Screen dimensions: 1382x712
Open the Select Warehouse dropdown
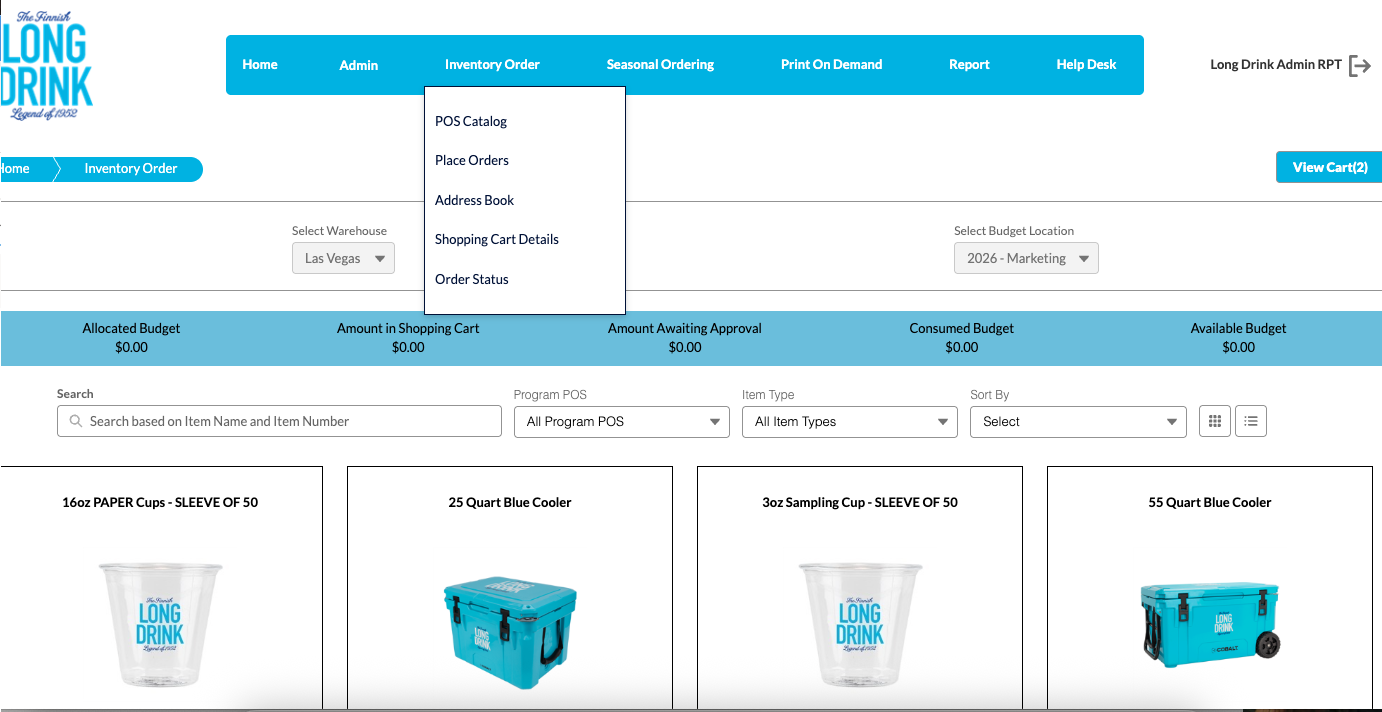coord(344,258)
